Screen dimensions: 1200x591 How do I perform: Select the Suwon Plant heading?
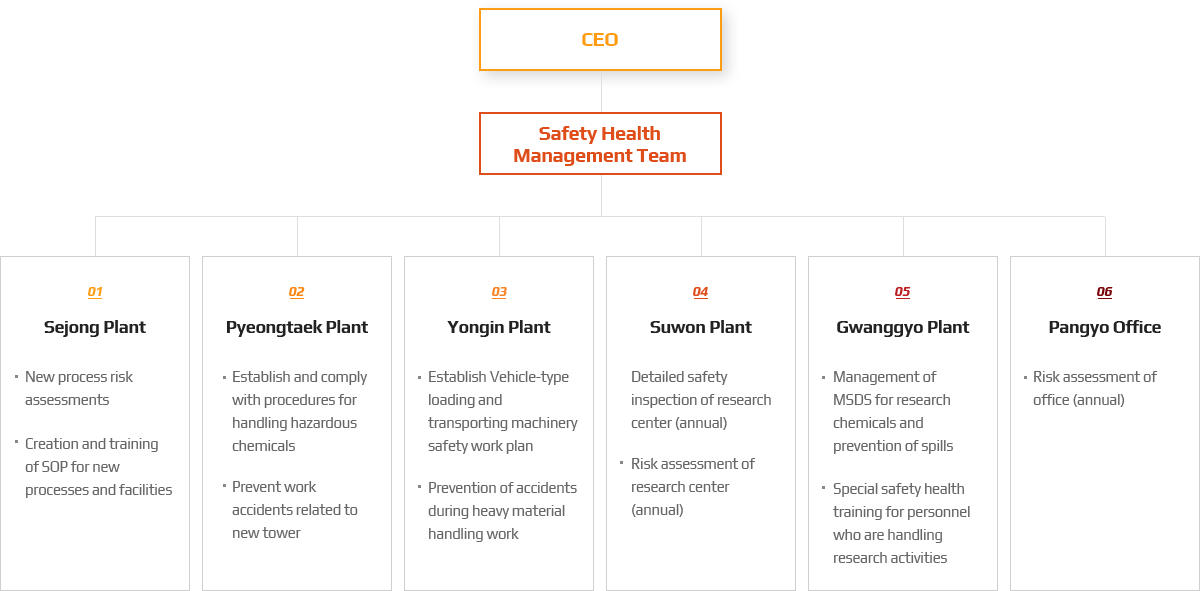(x=701, y=327)
